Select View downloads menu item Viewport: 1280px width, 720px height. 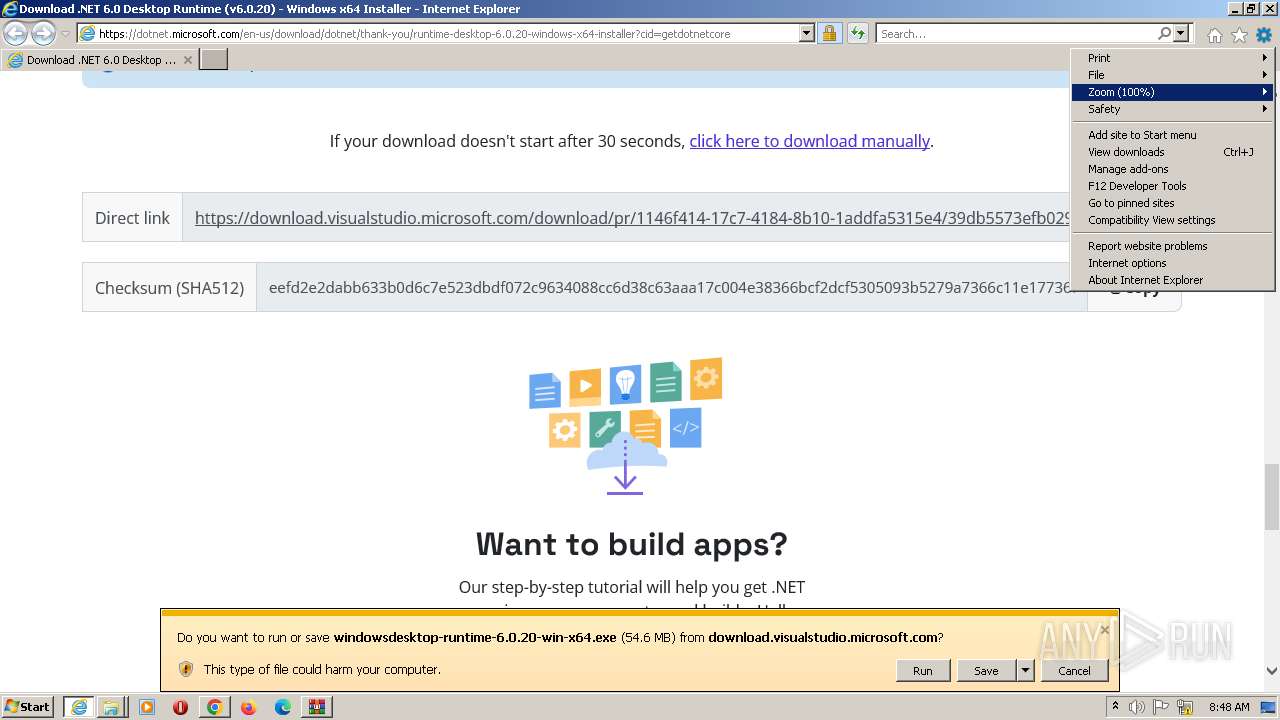click(x=1172, y=152)
